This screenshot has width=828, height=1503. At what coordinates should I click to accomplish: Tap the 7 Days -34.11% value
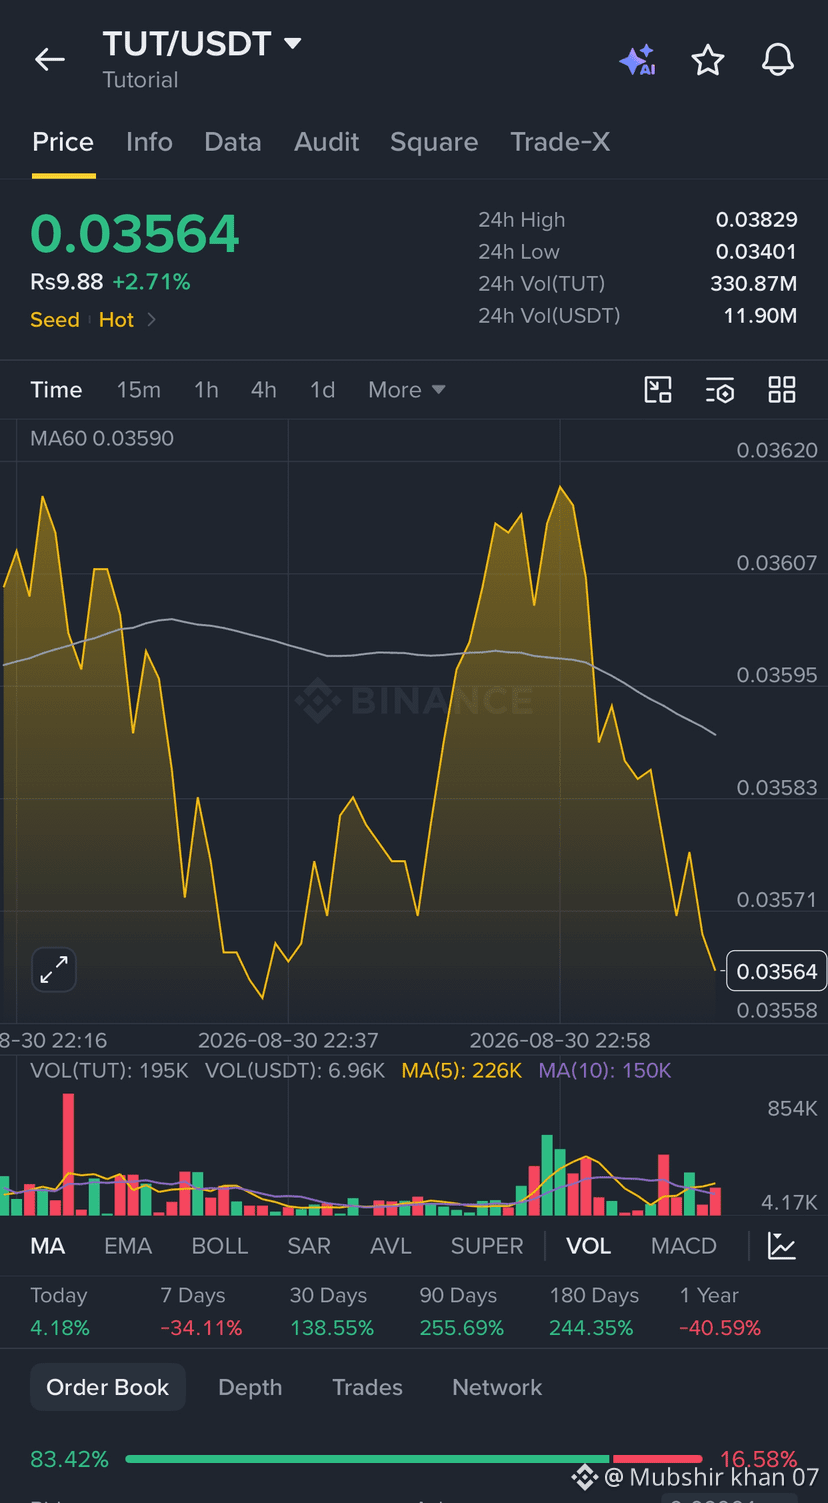click(201, 1328)
